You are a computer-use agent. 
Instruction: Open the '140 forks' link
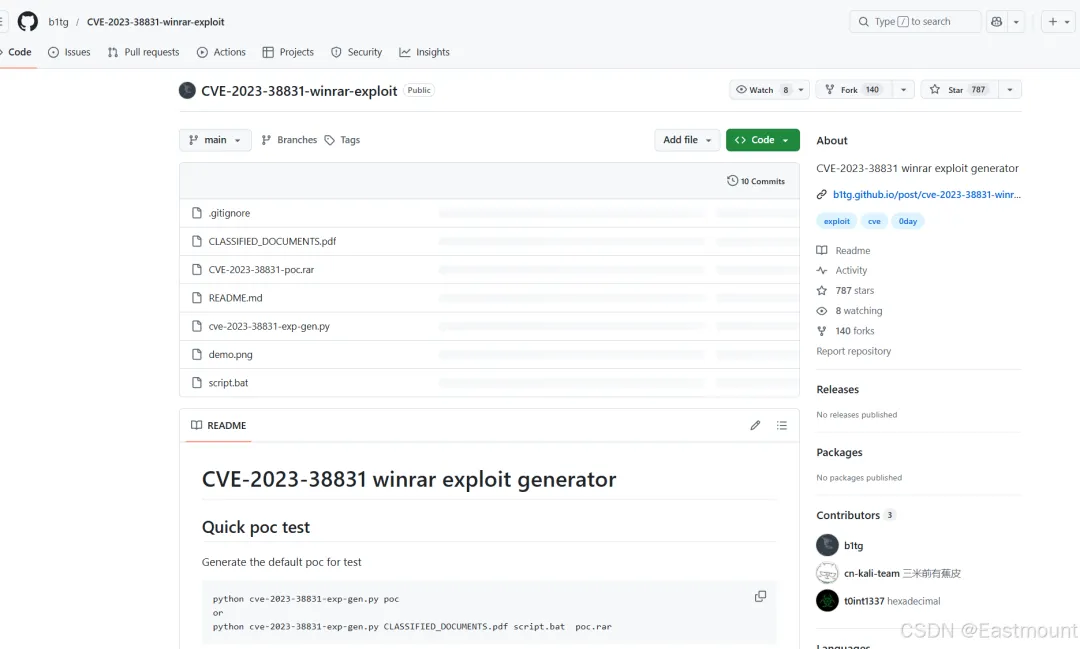point(855,331)
